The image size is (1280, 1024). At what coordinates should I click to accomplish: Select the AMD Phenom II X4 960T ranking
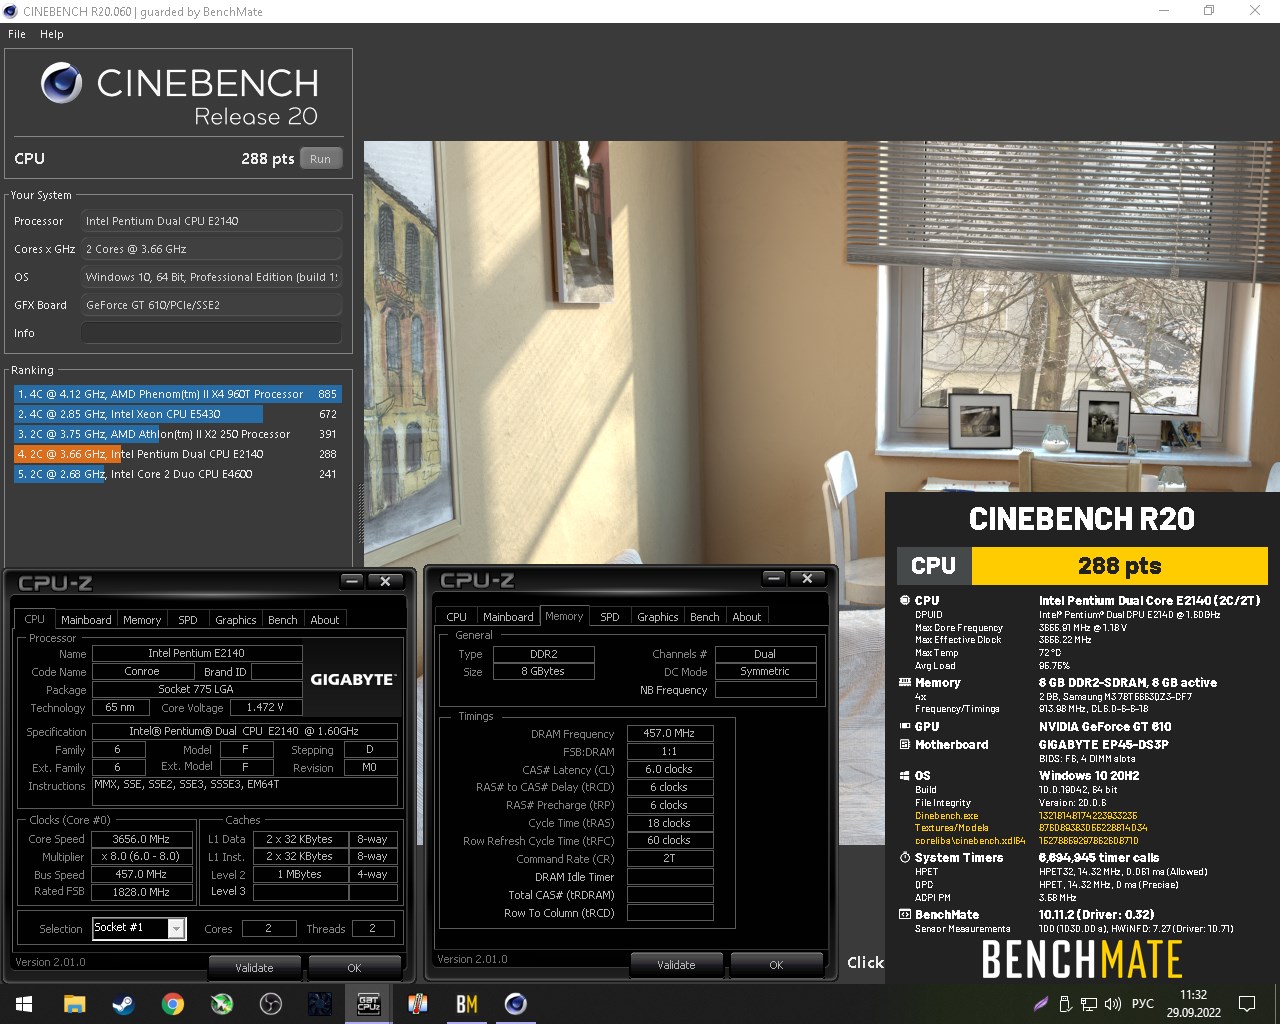[178, 394]
